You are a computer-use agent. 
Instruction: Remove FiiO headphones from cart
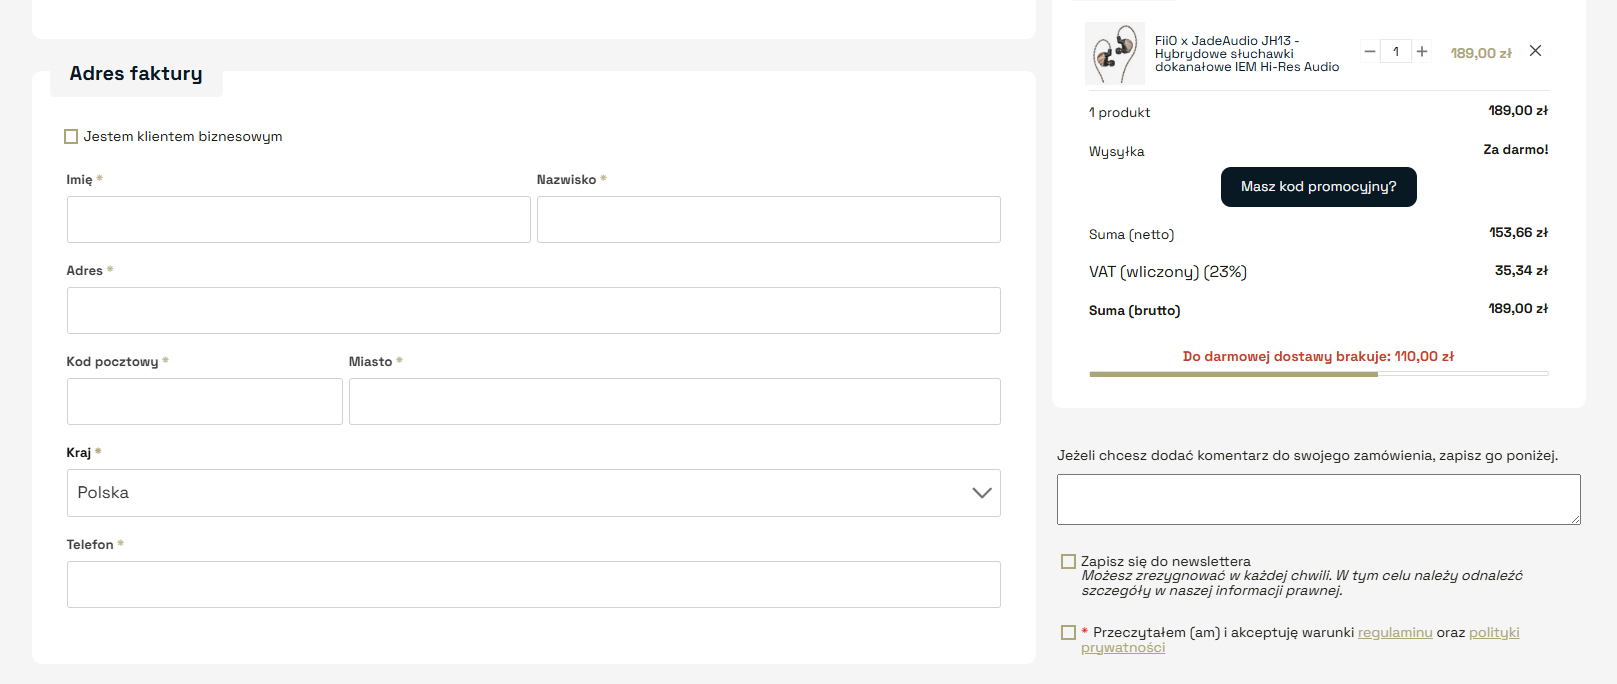pos(1535,51)
